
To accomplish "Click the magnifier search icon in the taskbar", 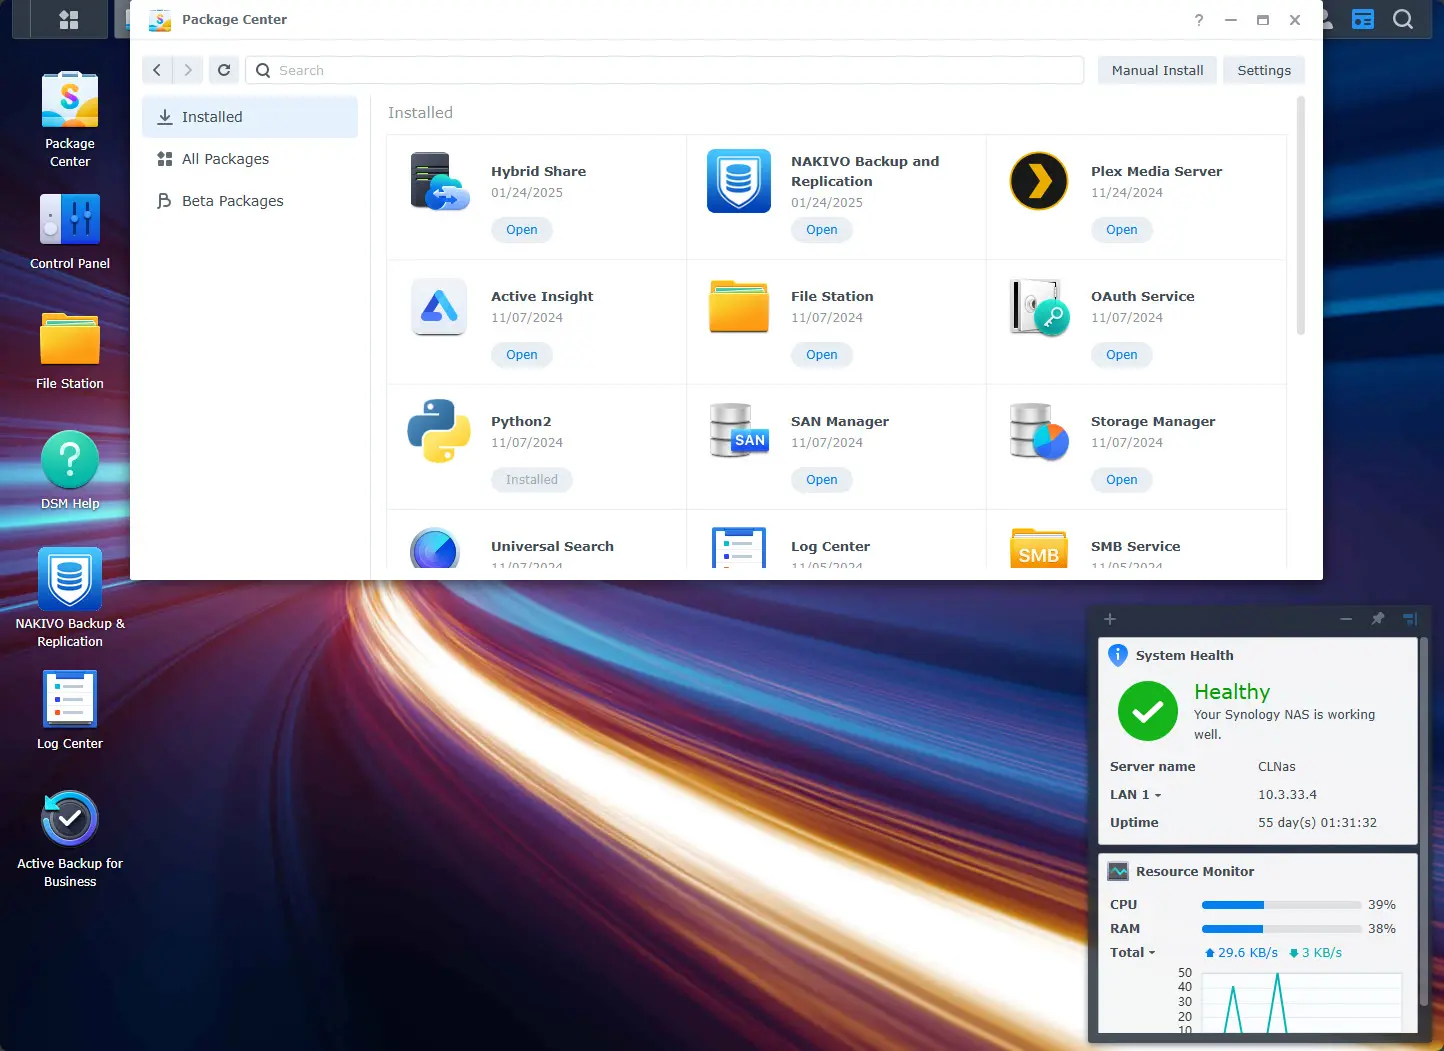I will [1403, 19].
